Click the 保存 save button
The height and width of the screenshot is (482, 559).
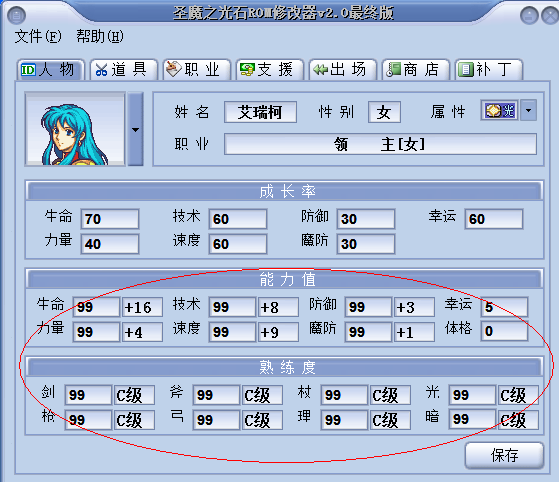pyautogui.click(x=504, y=455)
